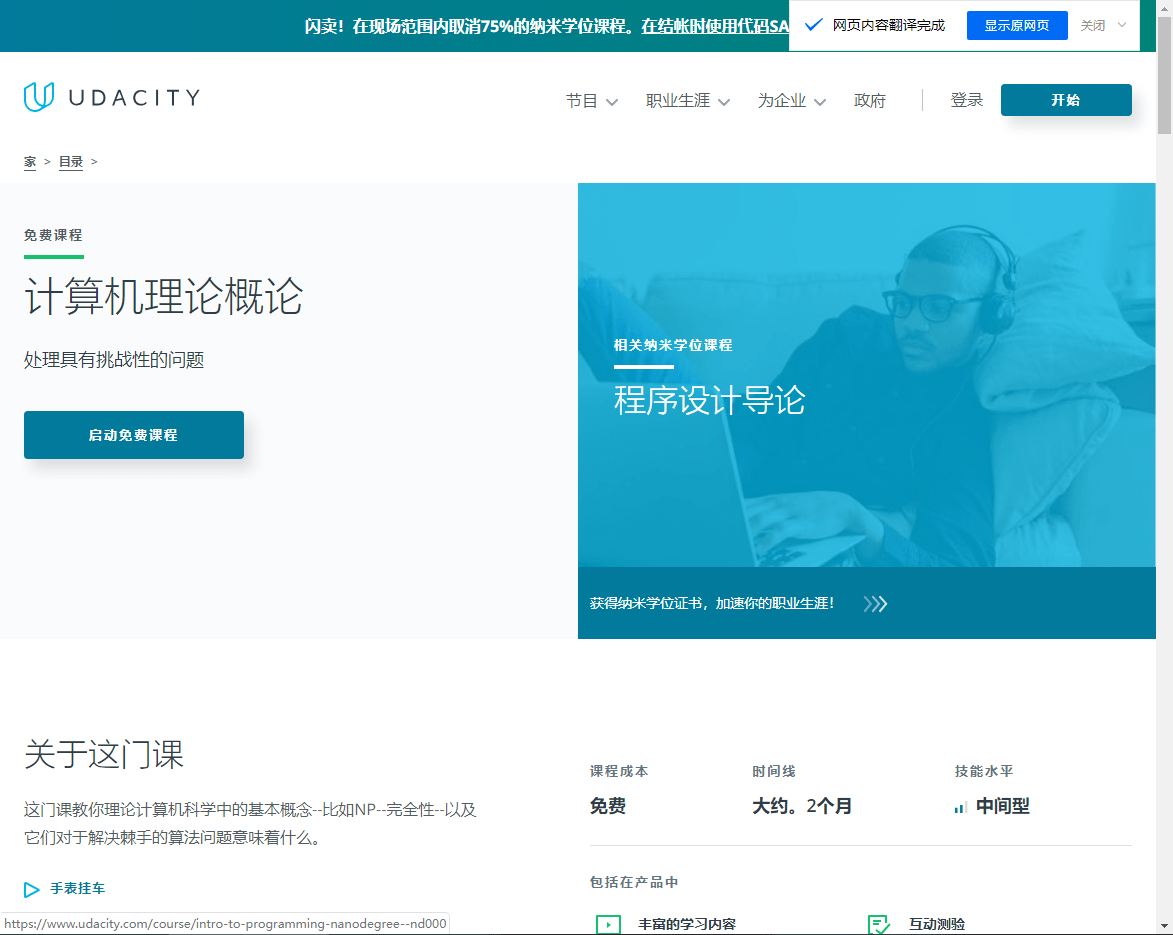This screenshot has width=1173, height=935.
Task: Open the 程序设计导论 nanodegree link
Action: [x=709, y=400]
